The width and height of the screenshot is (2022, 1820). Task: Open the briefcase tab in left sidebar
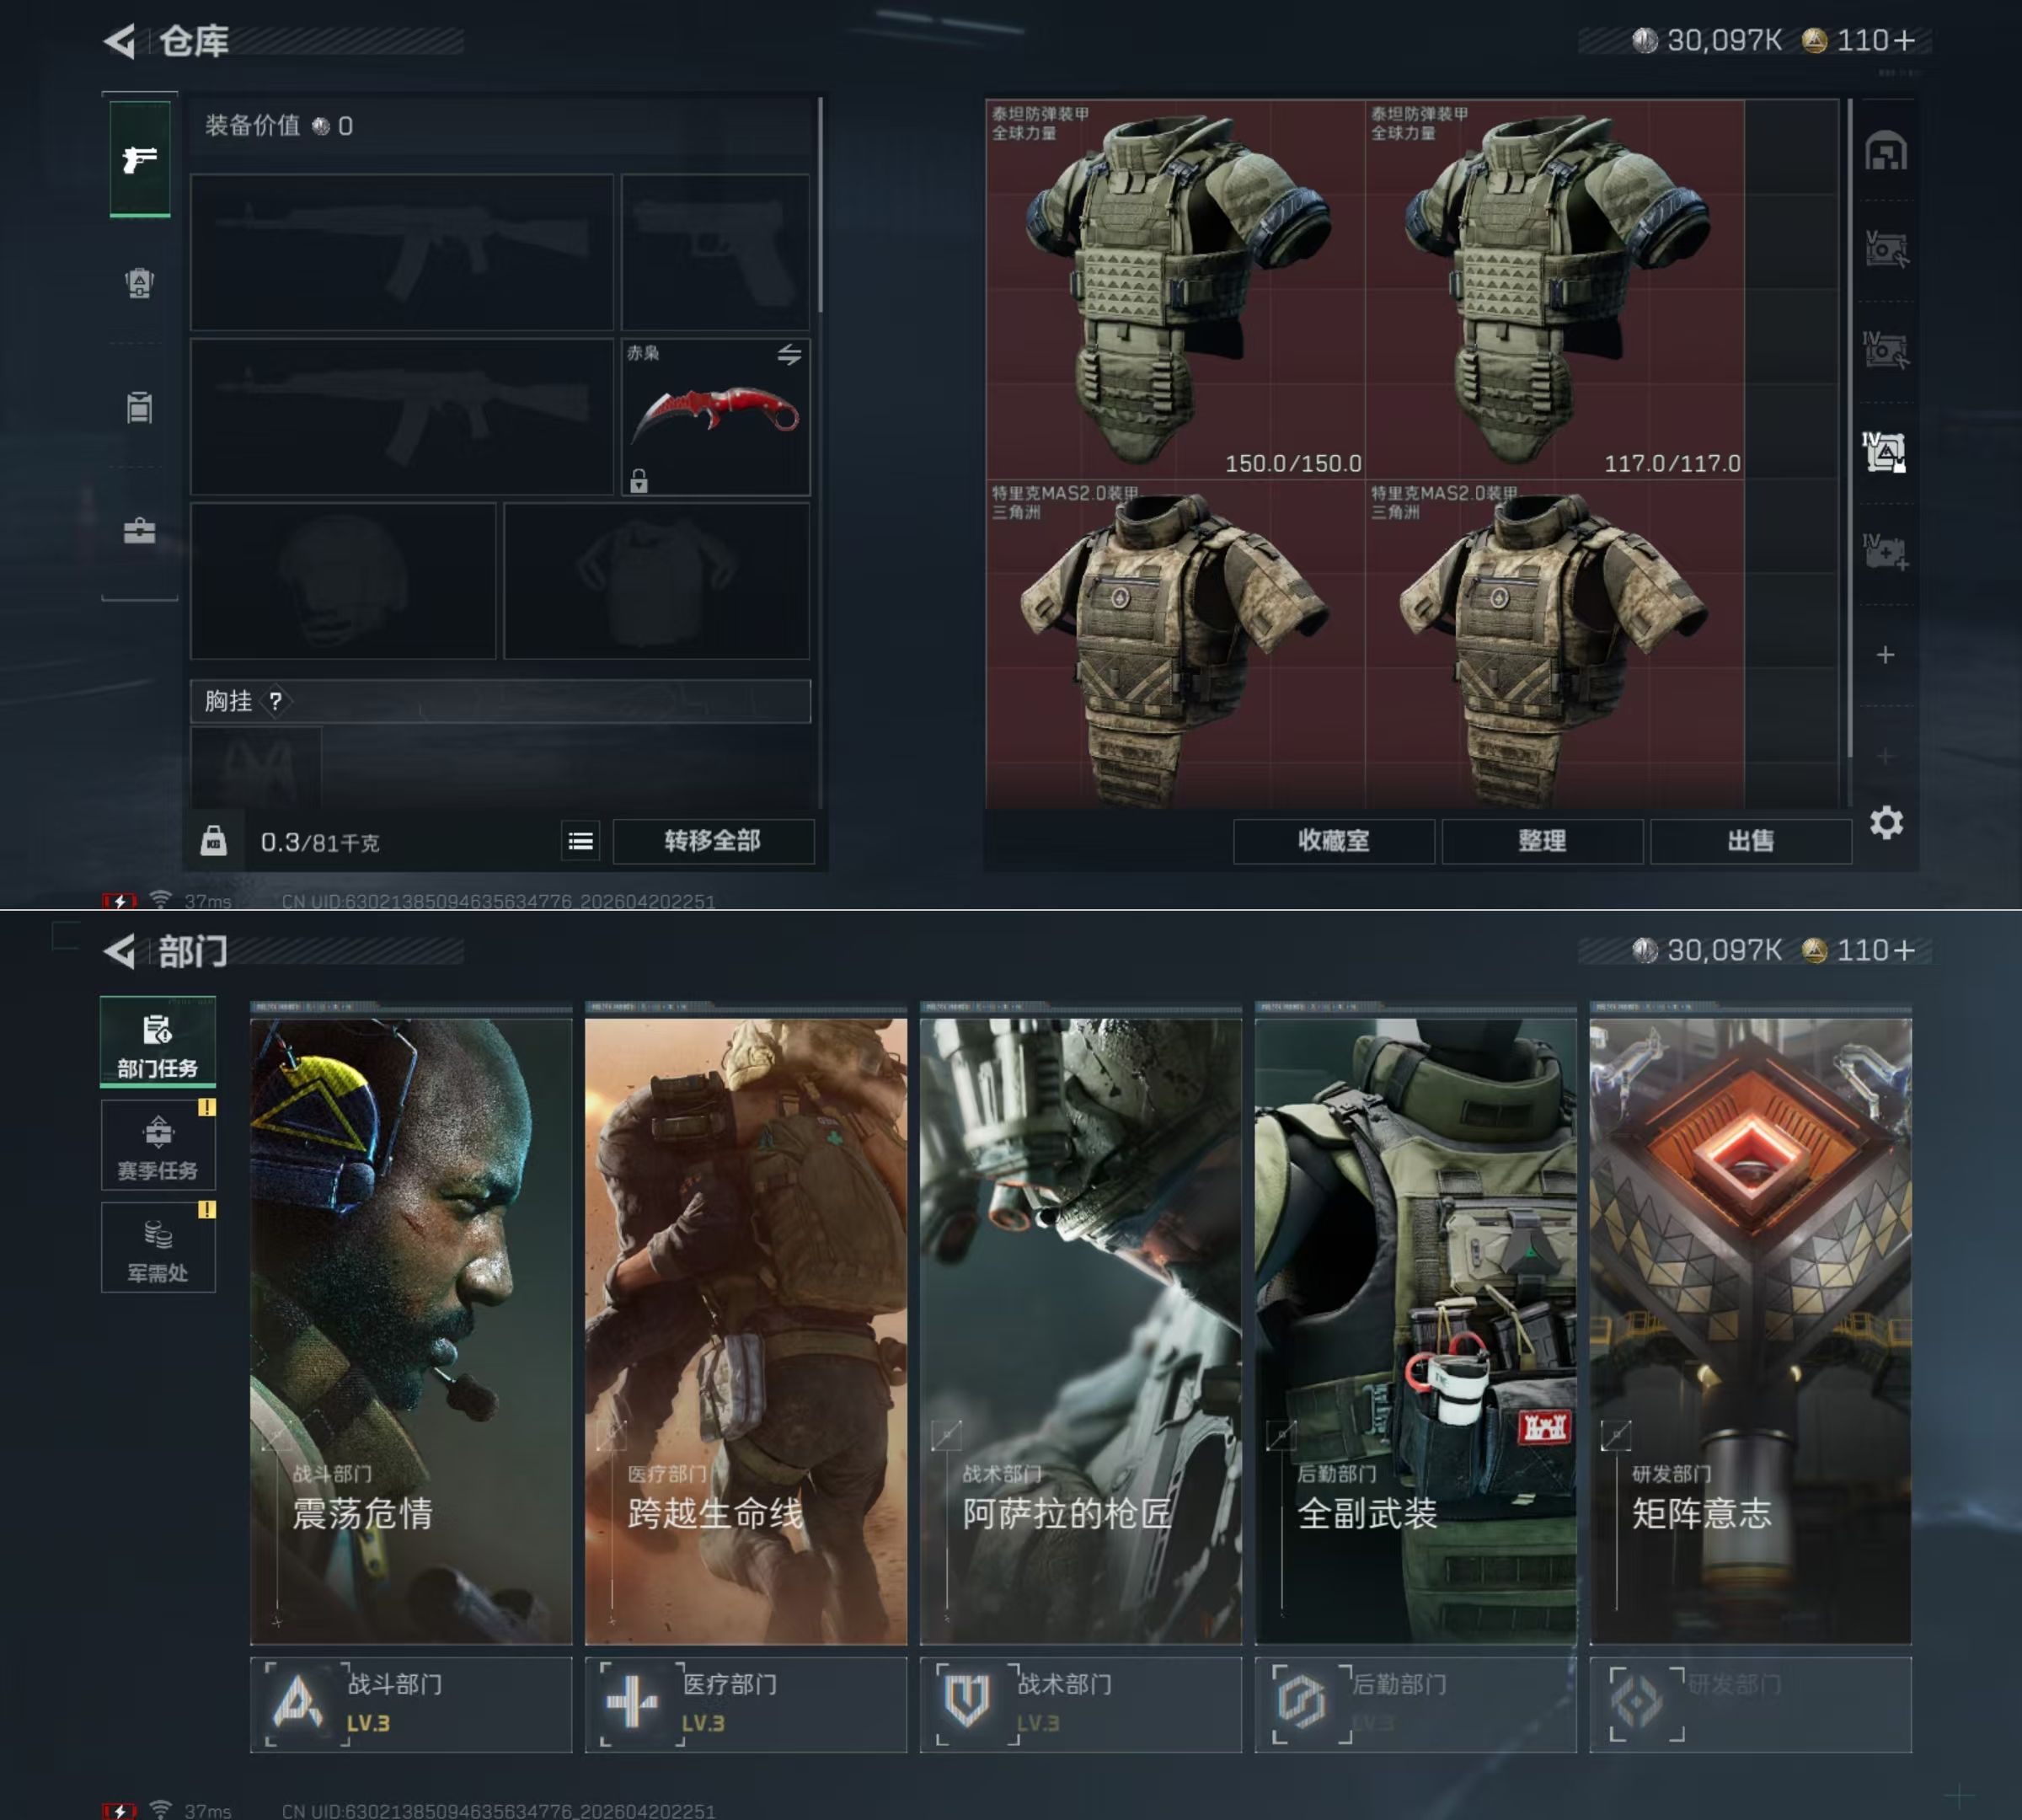(x=139, y=531)
